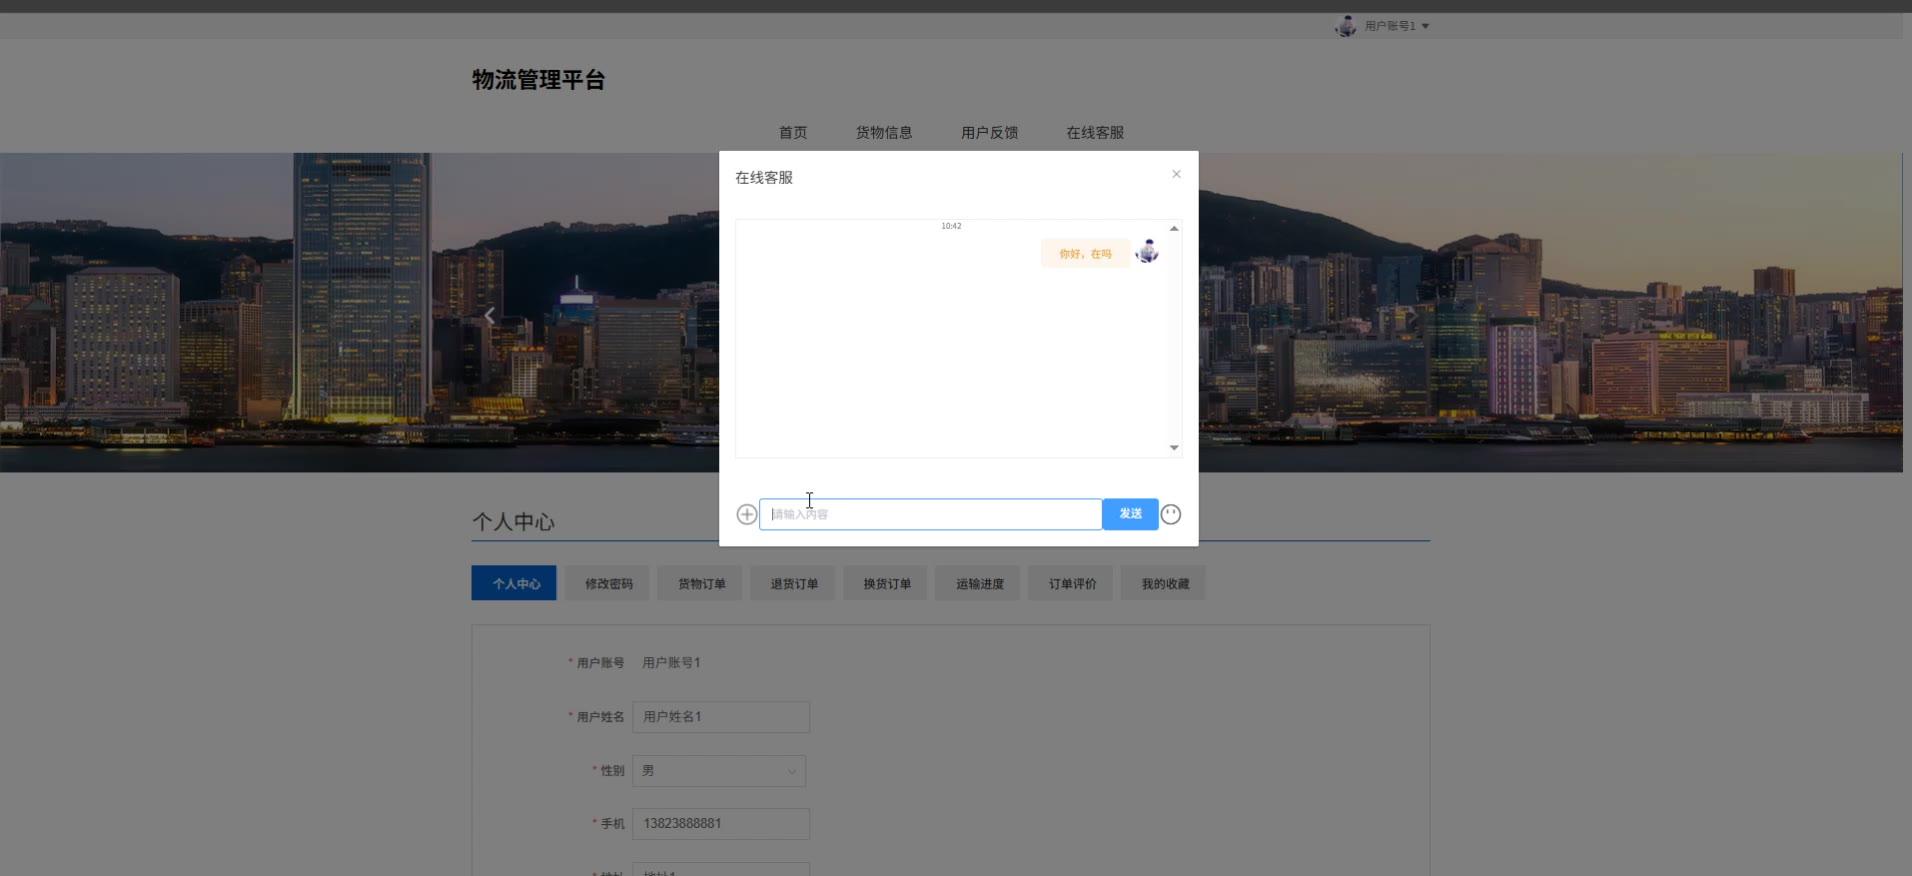Focus the chat message input field

point(930,514)
